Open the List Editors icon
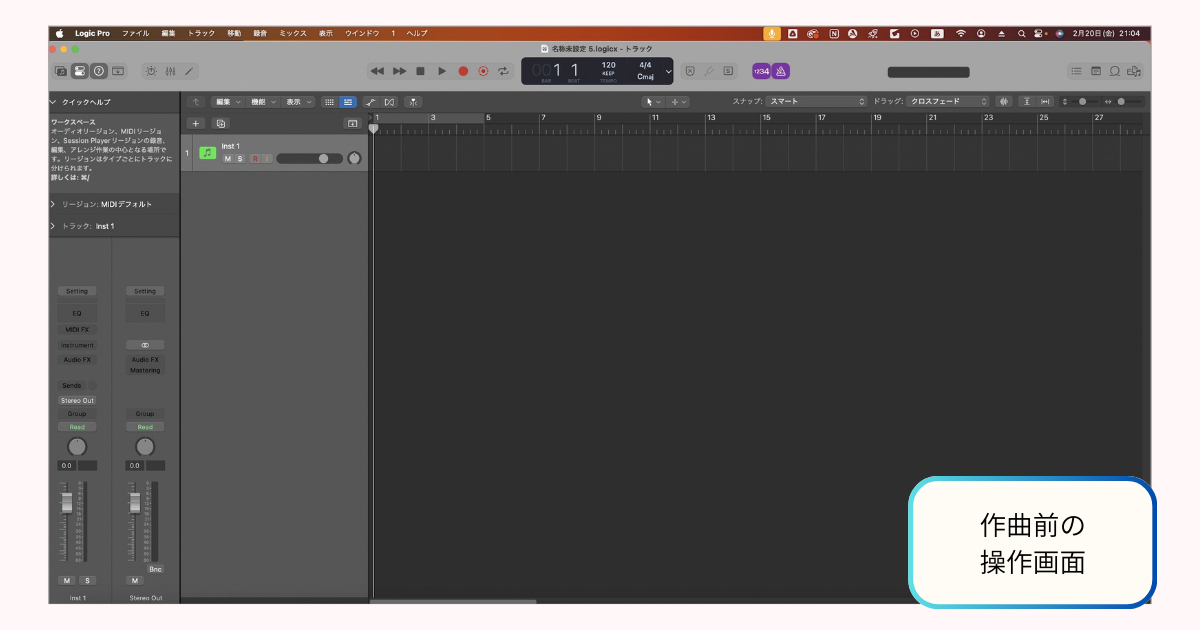 pos(1077,71)
